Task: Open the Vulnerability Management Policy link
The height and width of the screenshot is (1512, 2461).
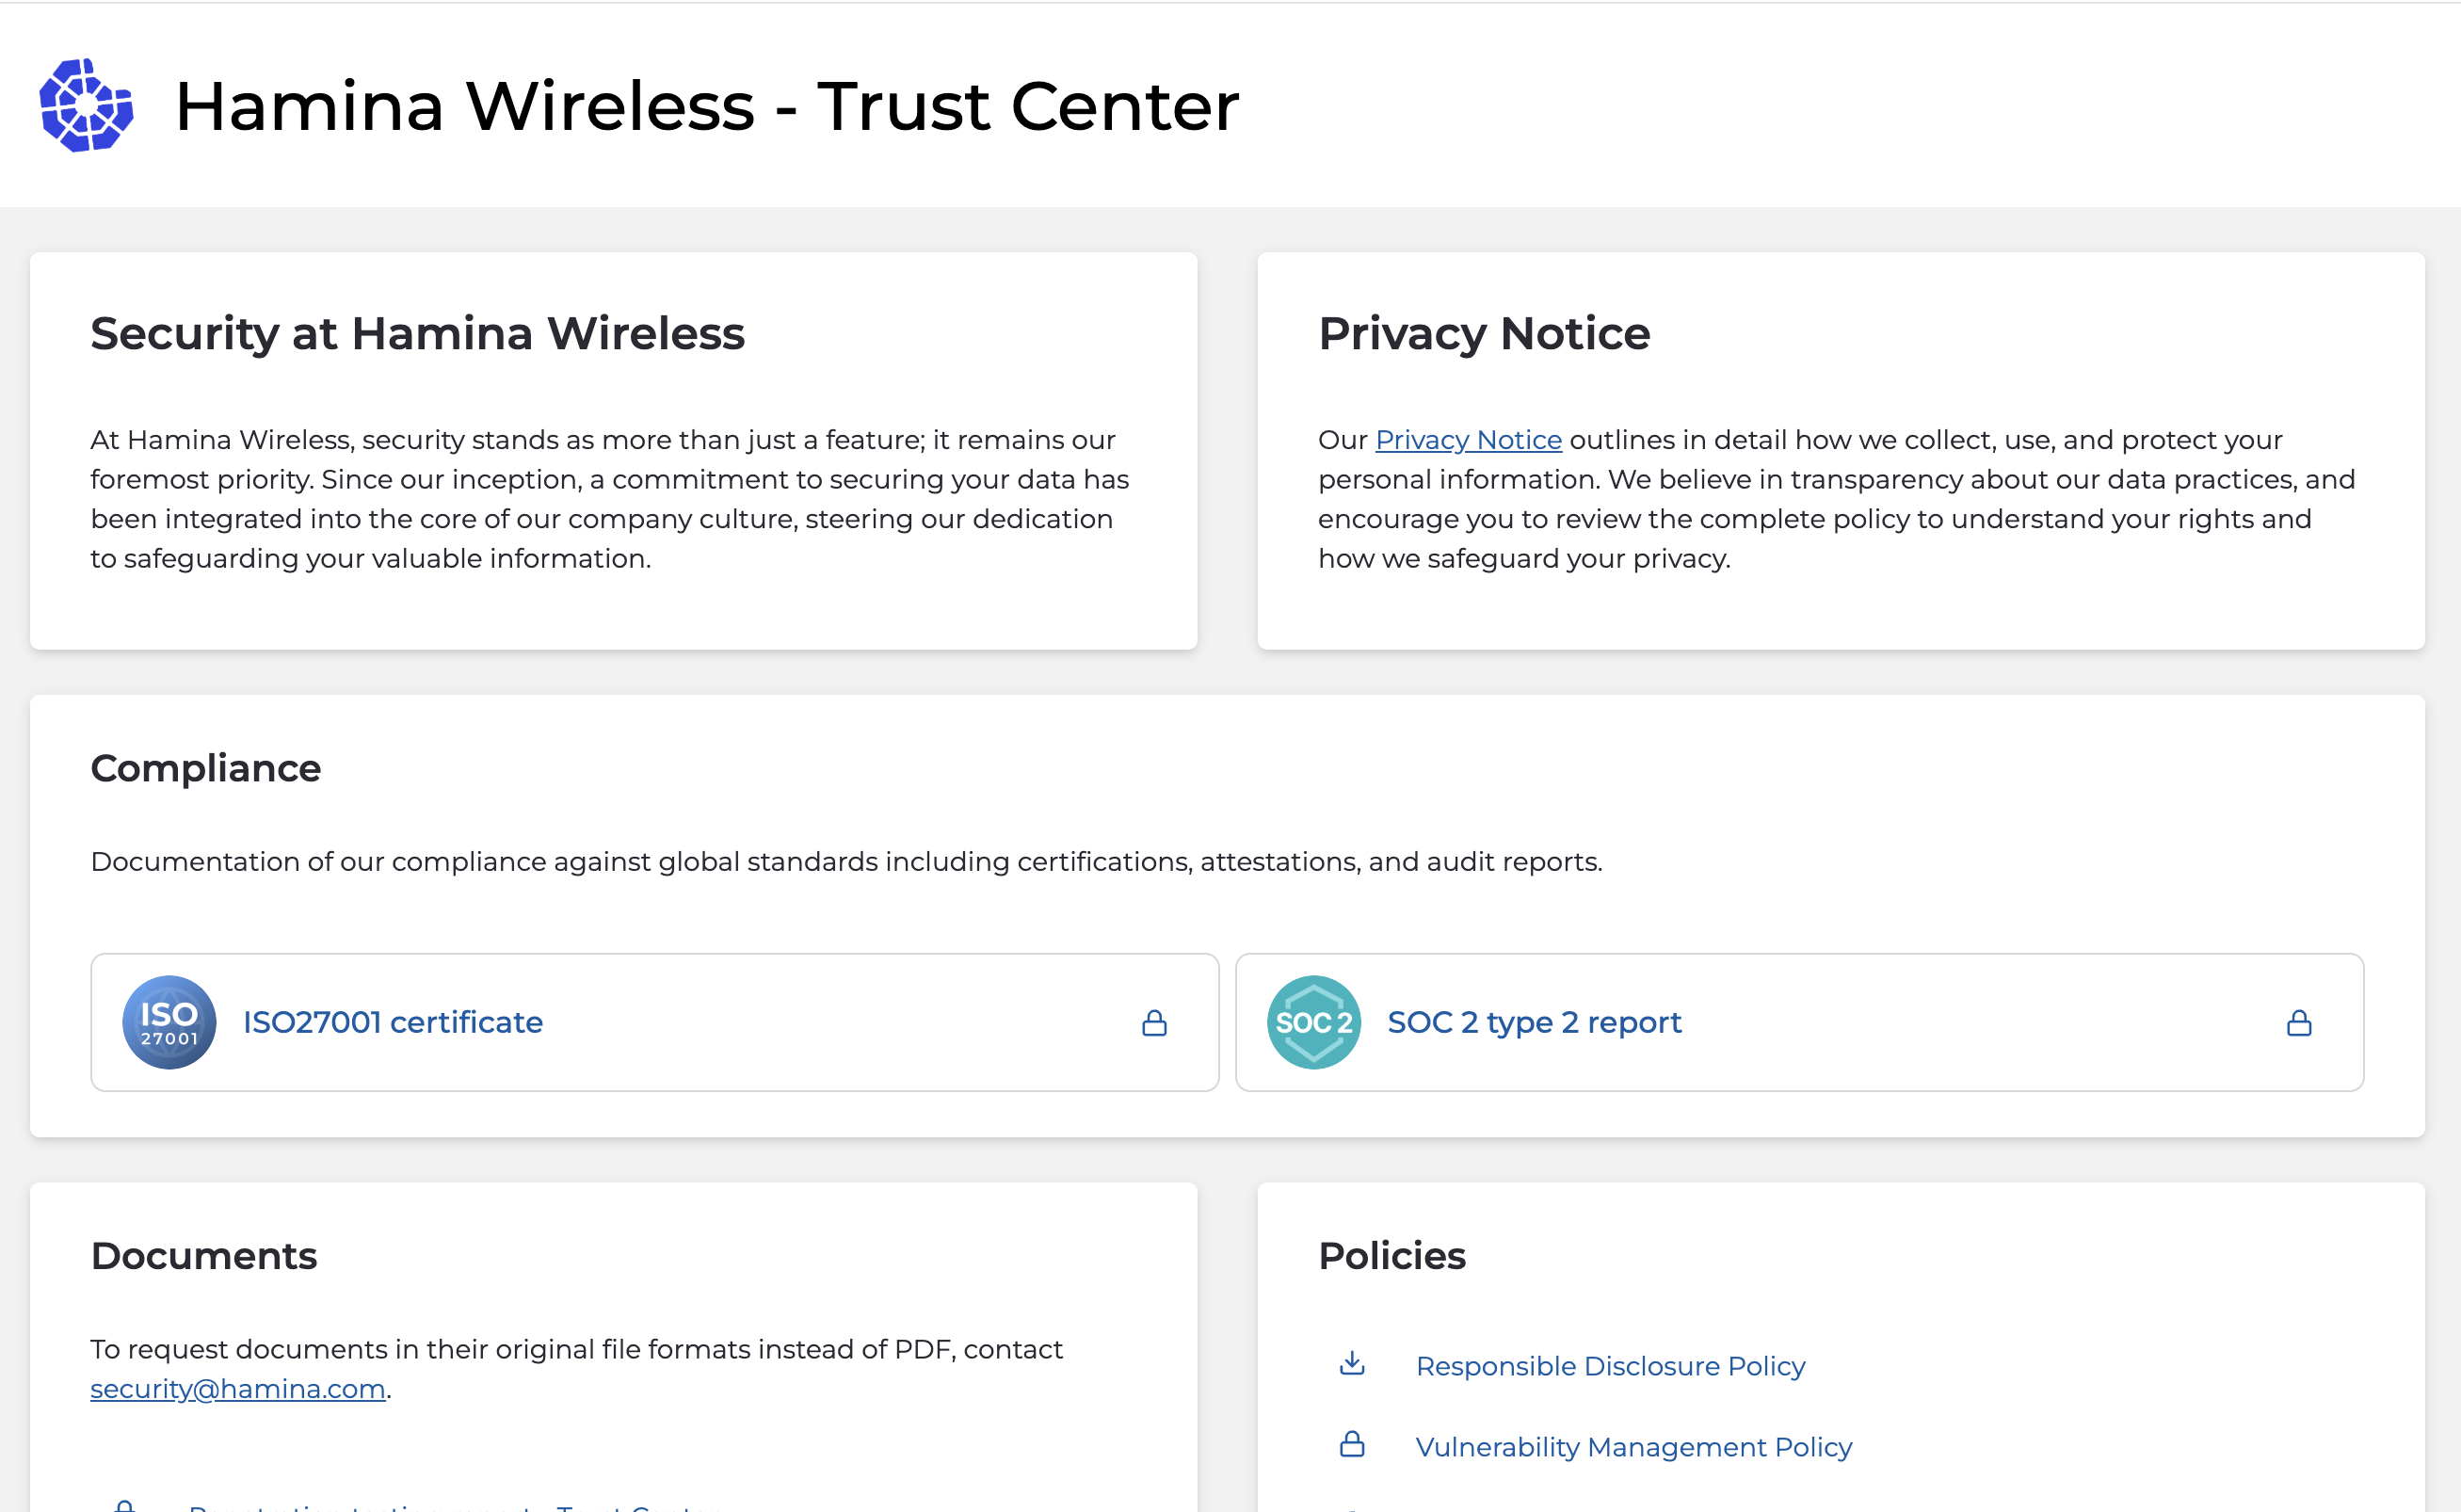Action: (x=1633, y=1447)
